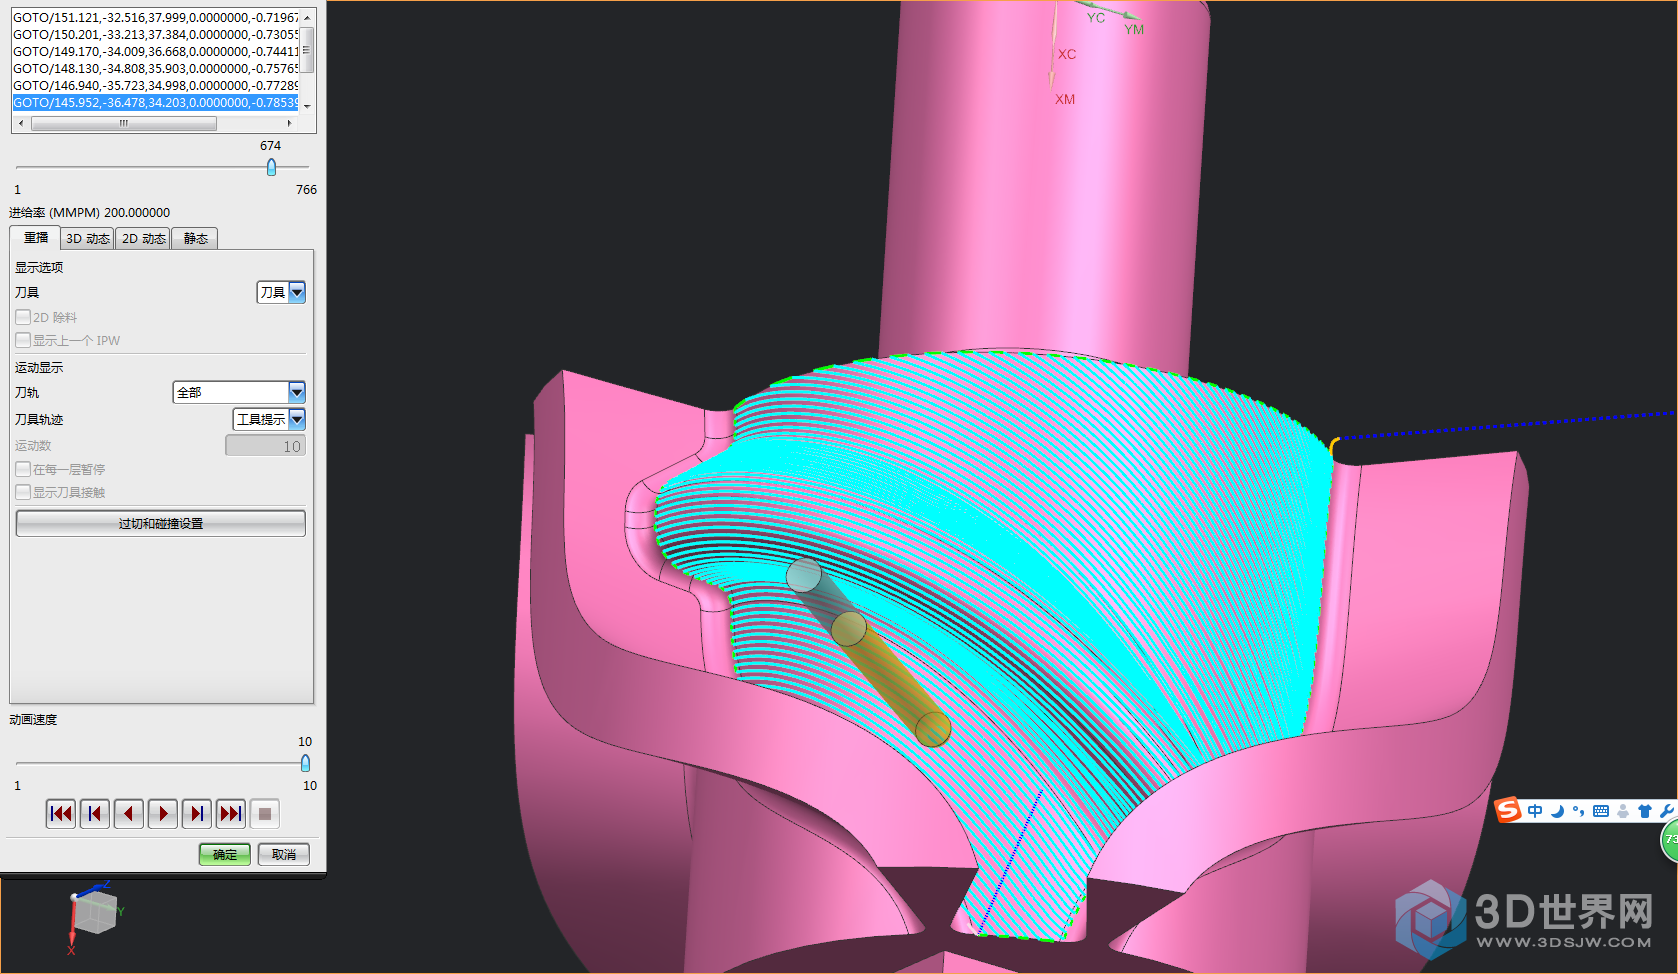Toggle 2D 除料 checkbox

coord(23,317)
